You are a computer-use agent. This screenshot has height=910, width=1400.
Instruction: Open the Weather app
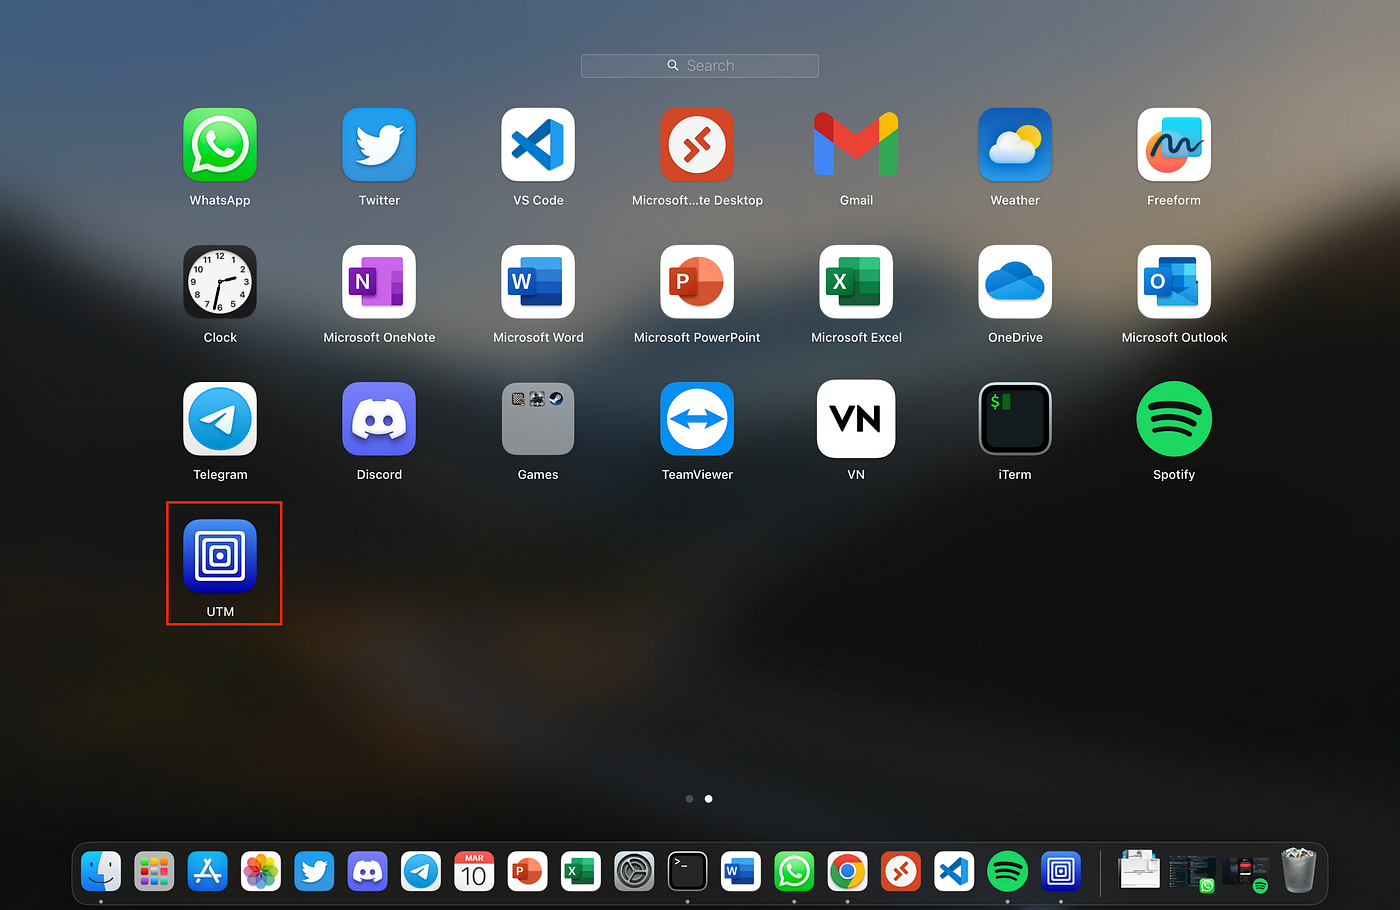point(1015,145)
